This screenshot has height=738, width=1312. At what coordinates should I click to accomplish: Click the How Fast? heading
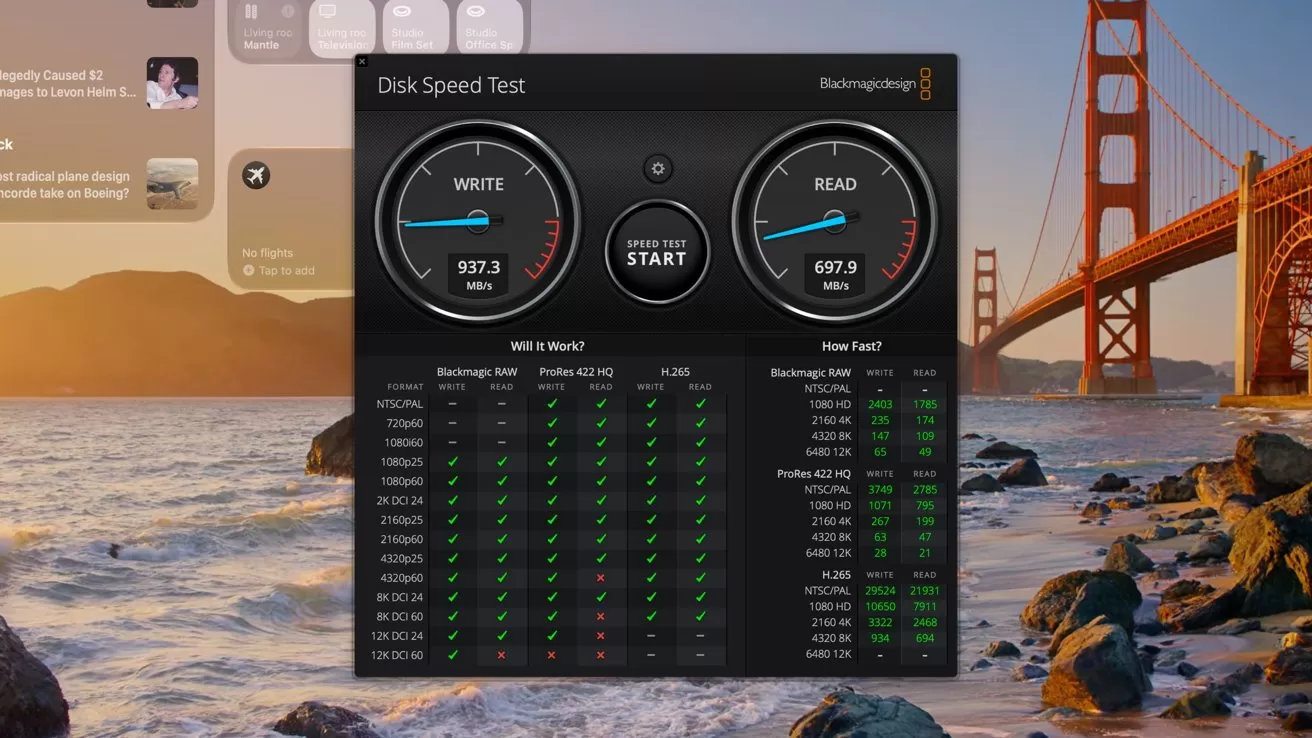[851, 346]
